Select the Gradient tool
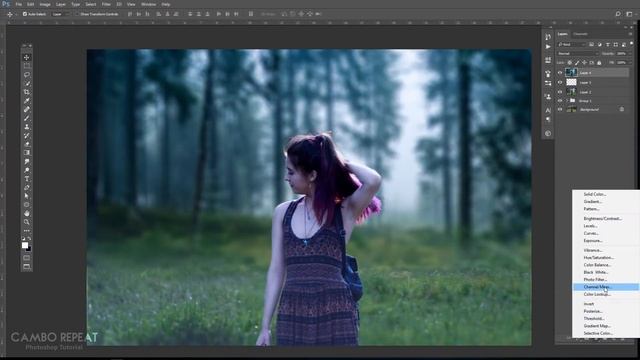This screenshot has height=360, width=640. pyautogui.click(x=27, y=153)
